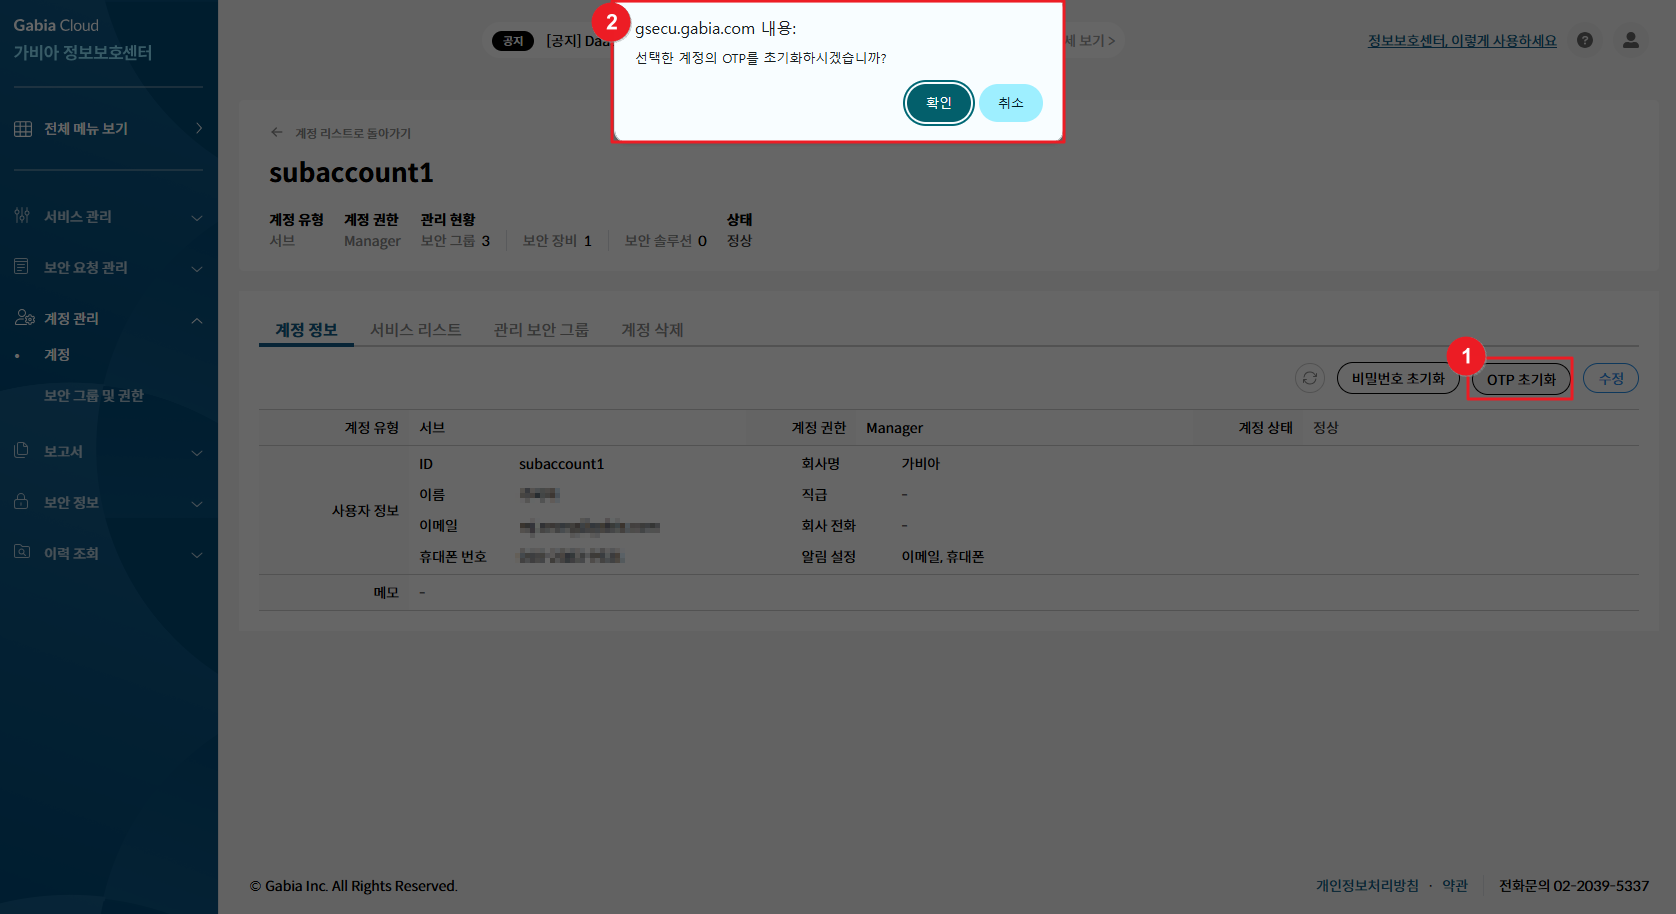The image size is (1676, 914).
Task: Switch to the 서비스 리스트 tab
Action: pyautogui.click(x=416, y=330)
